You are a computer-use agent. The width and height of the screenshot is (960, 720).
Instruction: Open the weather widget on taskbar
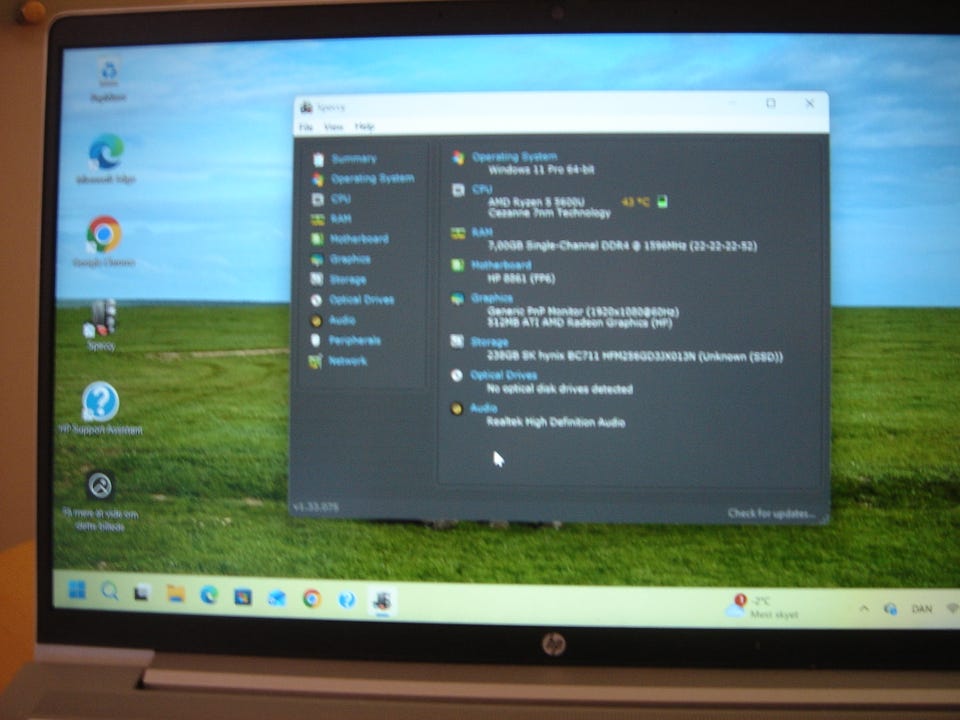click(x=761, y=606)
